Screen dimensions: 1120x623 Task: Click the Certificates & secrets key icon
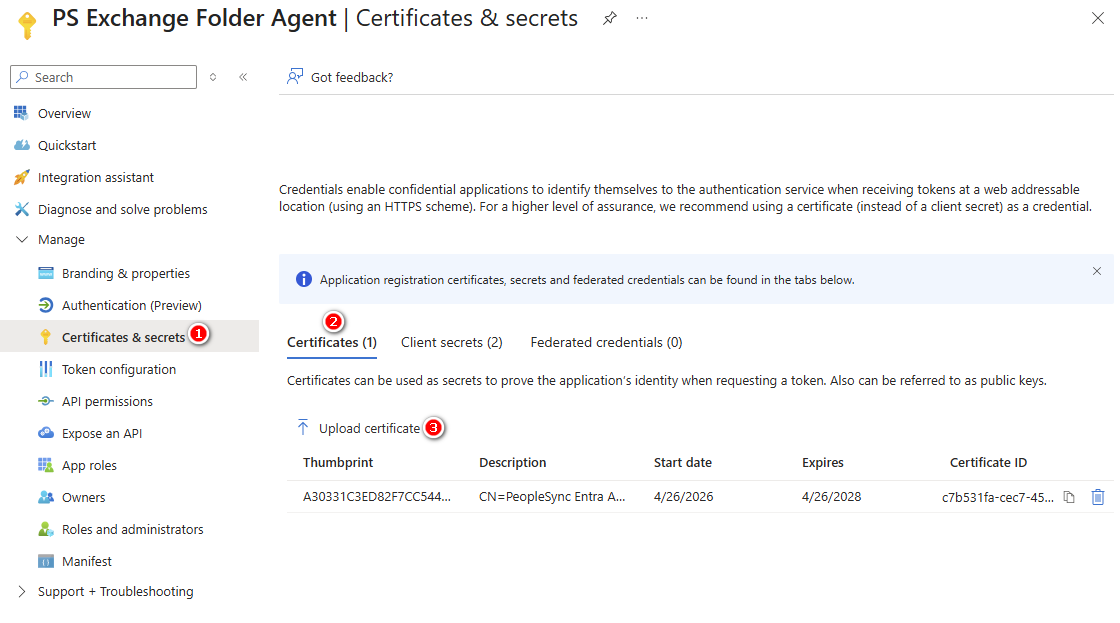pyautogui.click(x=46, y=337)
